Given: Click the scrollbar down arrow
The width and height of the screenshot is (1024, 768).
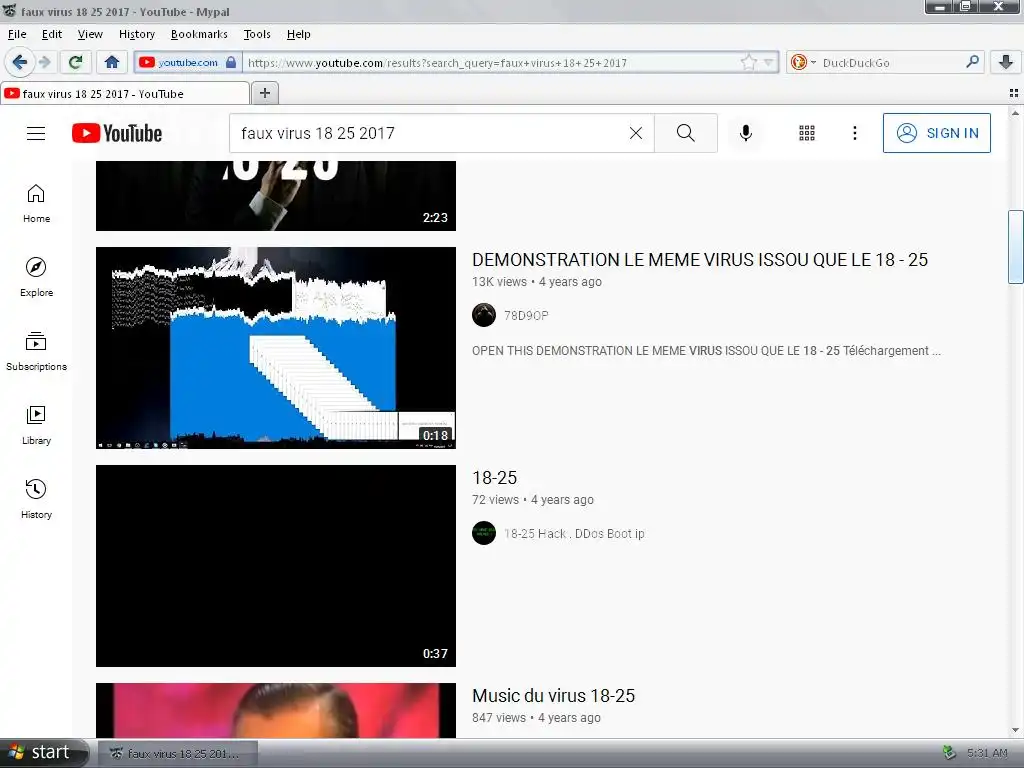Looking at the screenshot, I should tap(1015, 731).
